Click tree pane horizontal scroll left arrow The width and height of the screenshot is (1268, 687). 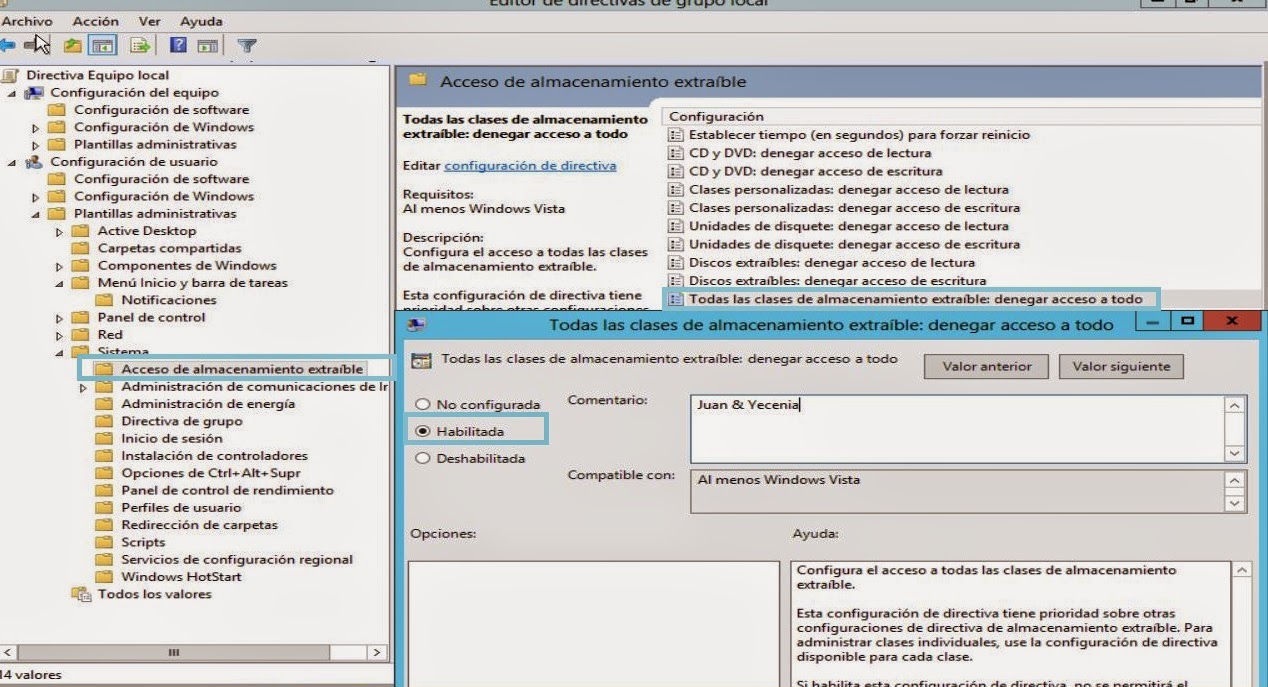(x=6, y=652)
